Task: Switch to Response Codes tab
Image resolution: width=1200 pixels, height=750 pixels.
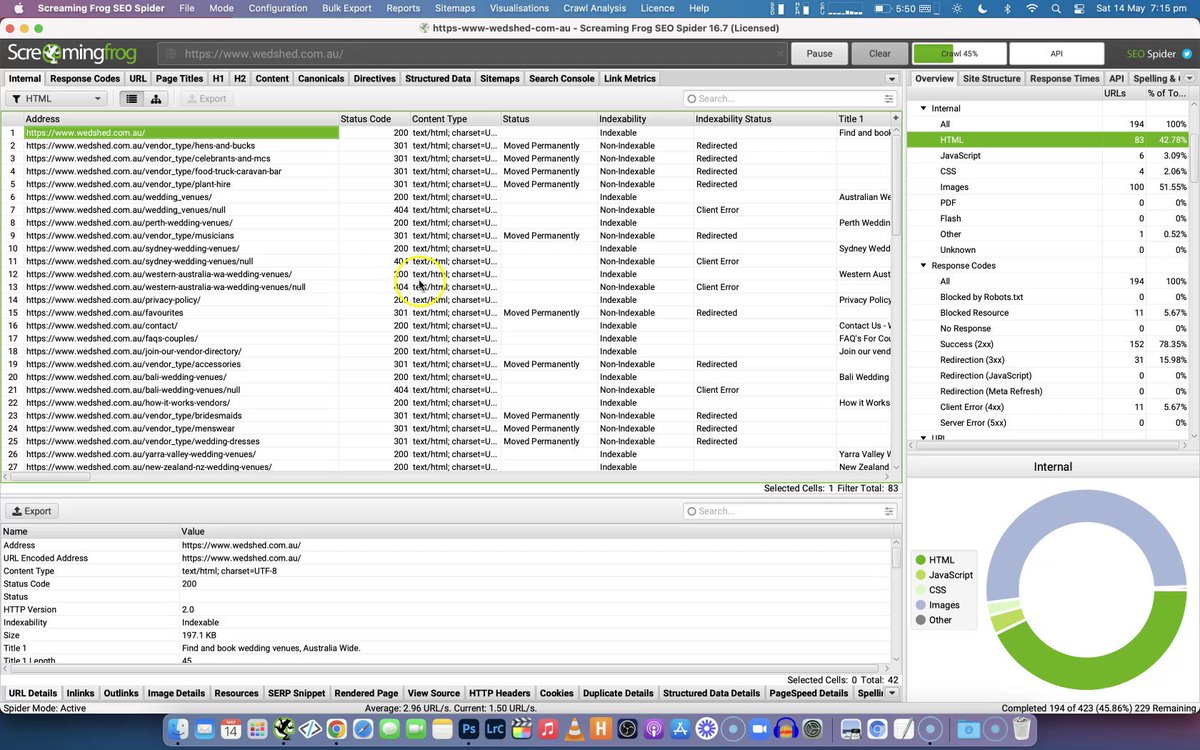Action: pos(85,78)
